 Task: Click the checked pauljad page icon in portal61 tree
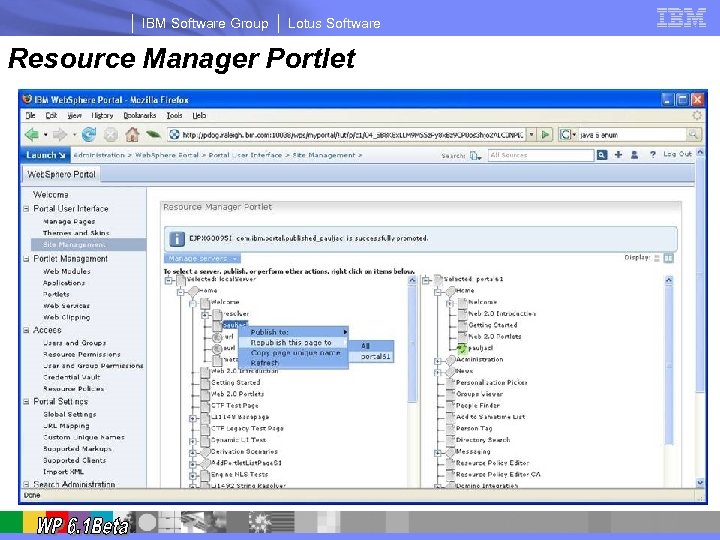(x=462, y=349)
